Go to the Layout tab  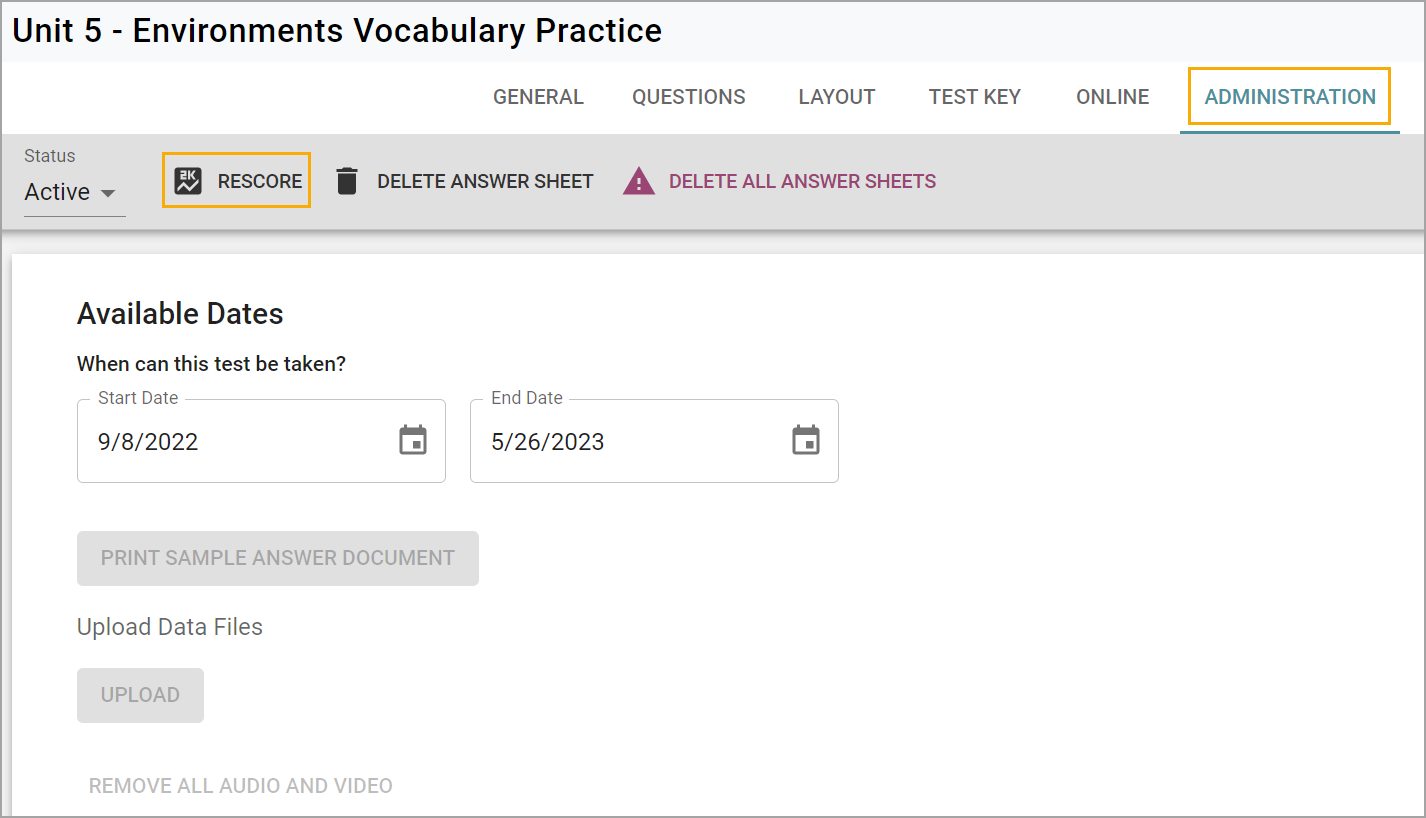837,97
